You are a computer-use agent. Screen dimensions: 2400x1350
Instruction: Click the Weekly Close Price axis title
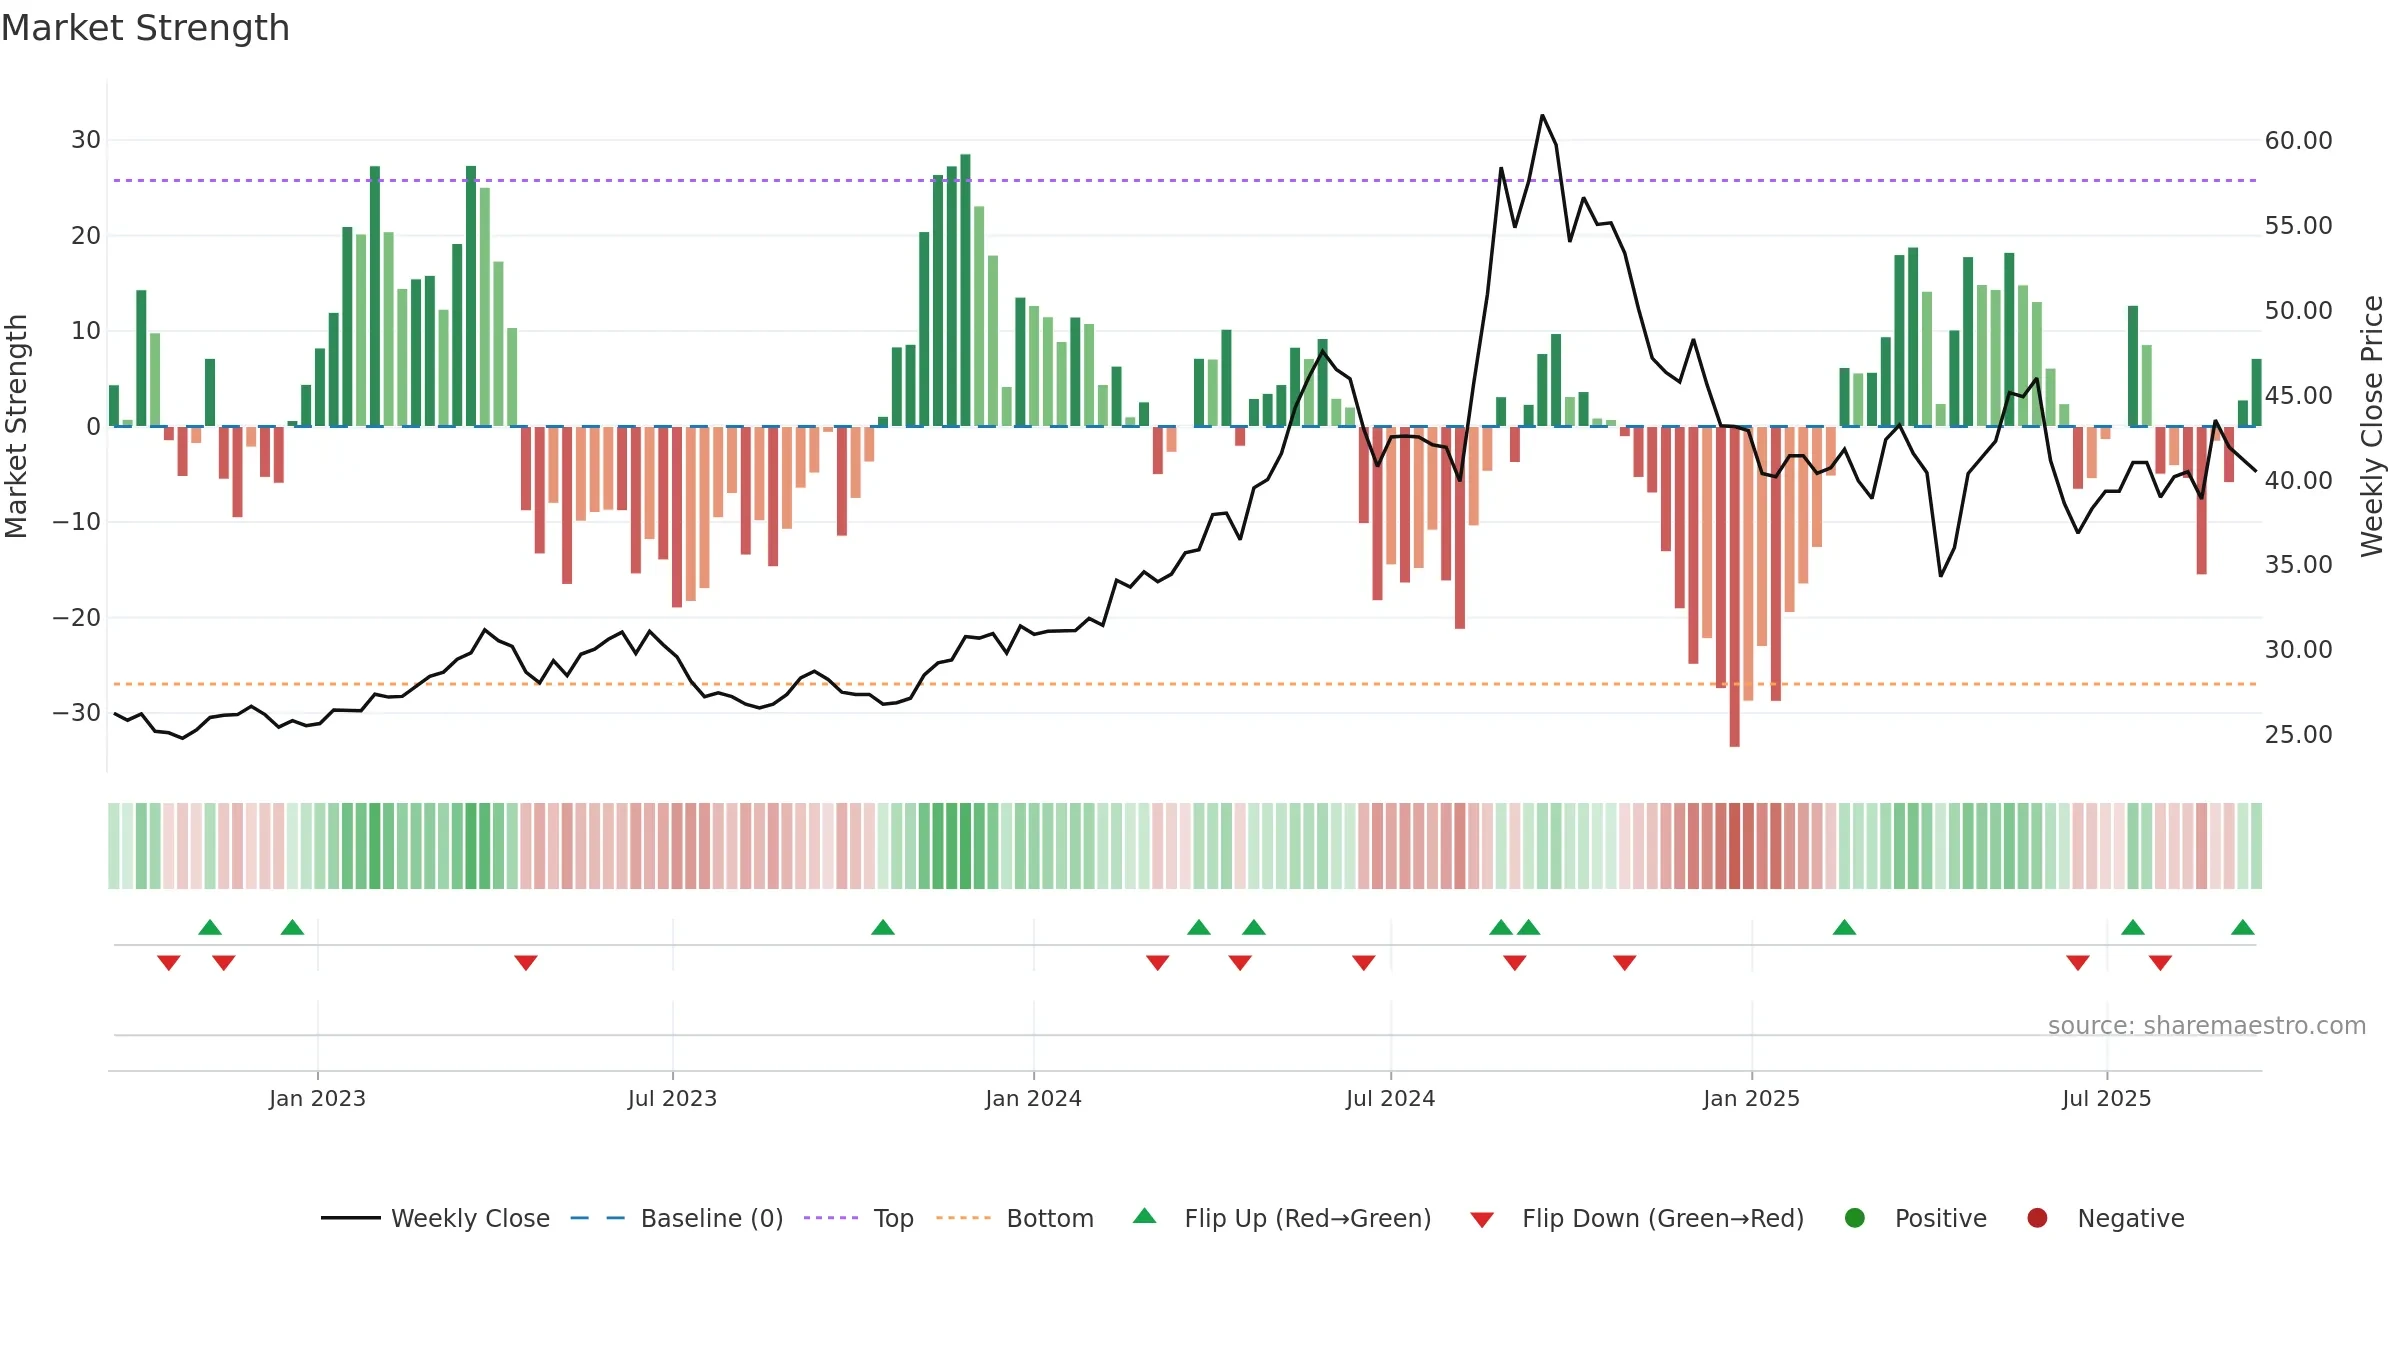coord(2372,426)
